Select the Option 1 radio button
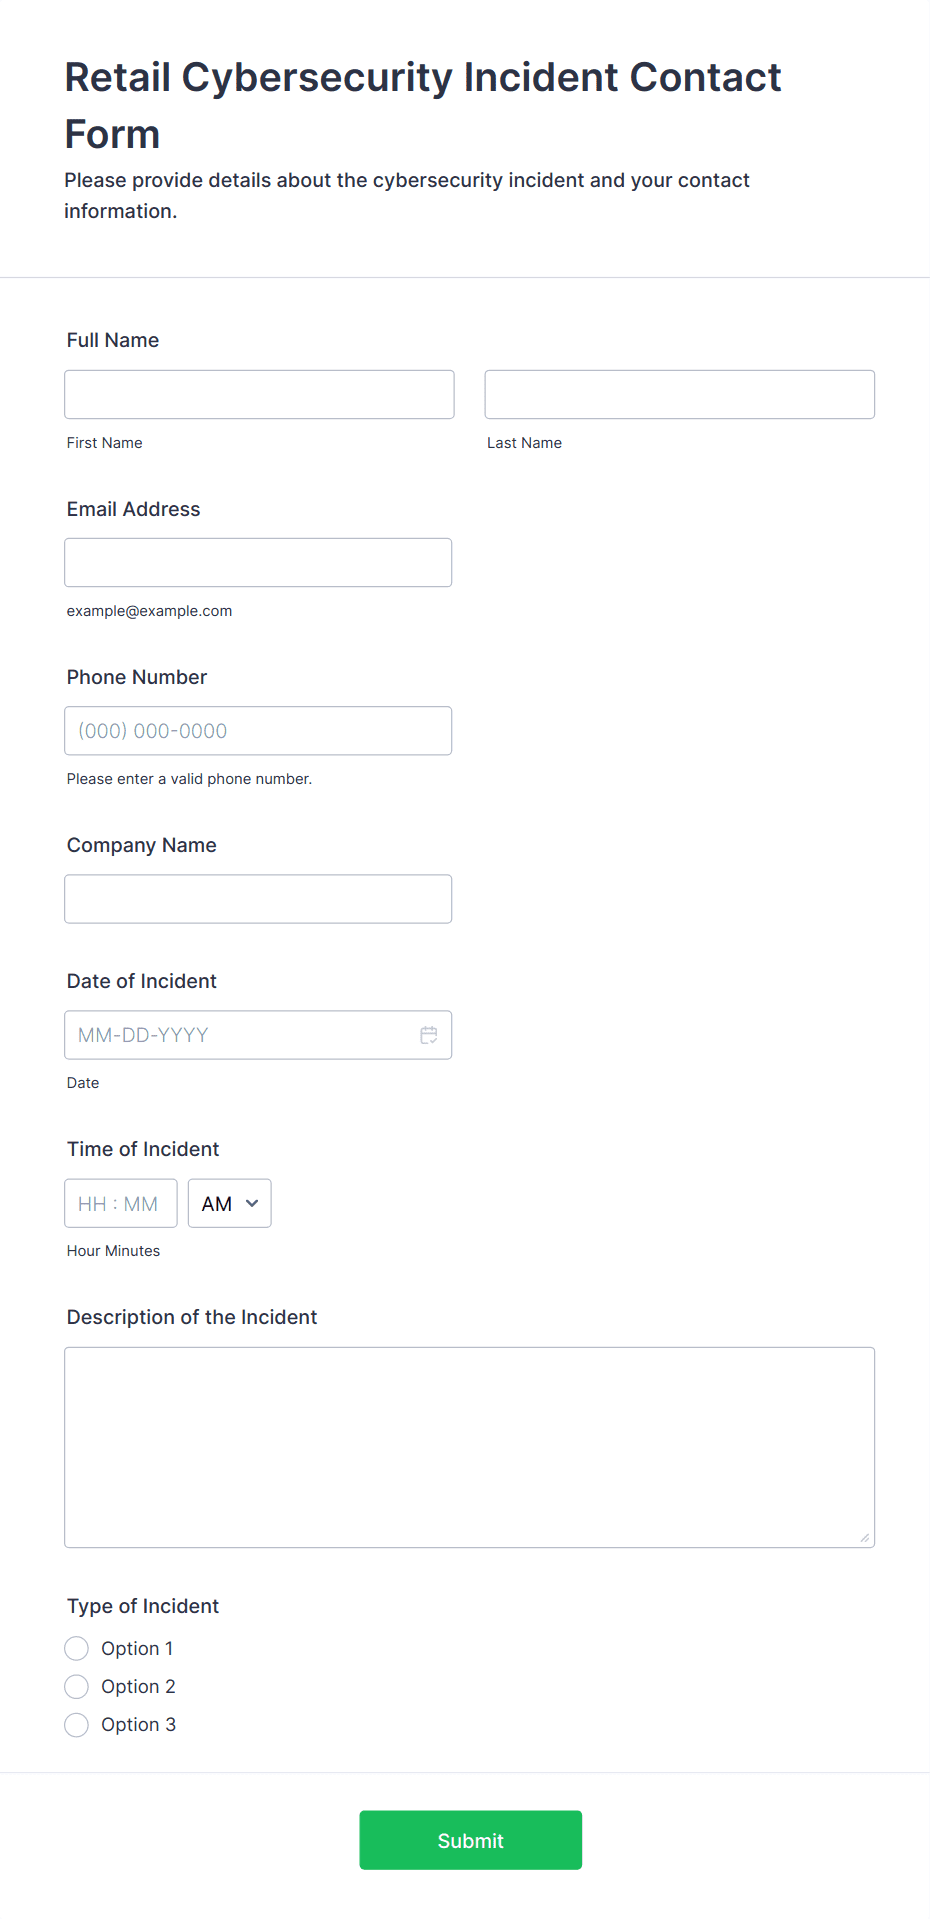 (77, 1648)
